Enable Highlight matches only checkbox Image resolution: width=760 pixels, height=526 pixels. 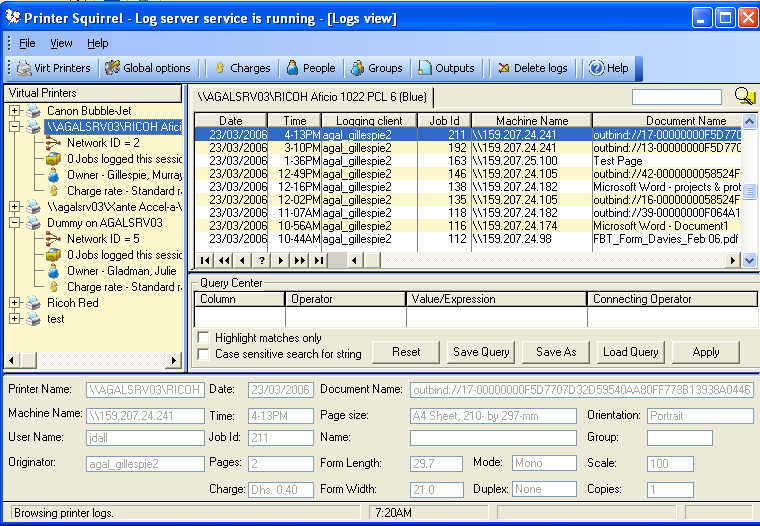coord(204,338)
